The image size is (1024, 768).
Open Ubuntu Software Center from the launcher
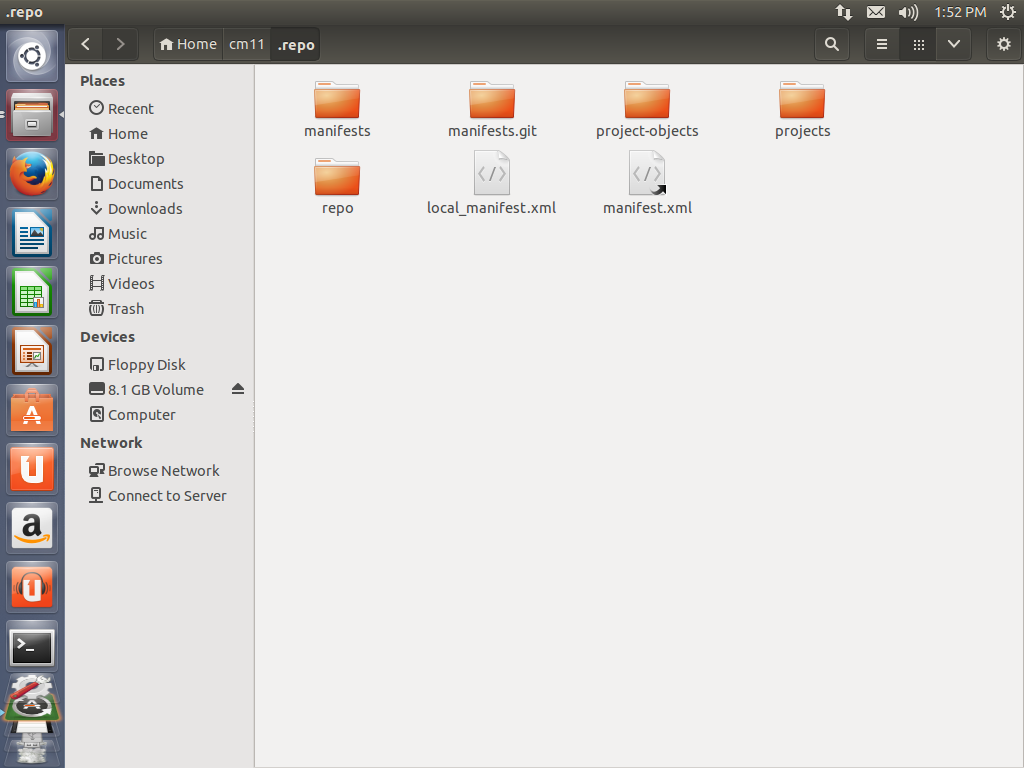tap(32, 410)
